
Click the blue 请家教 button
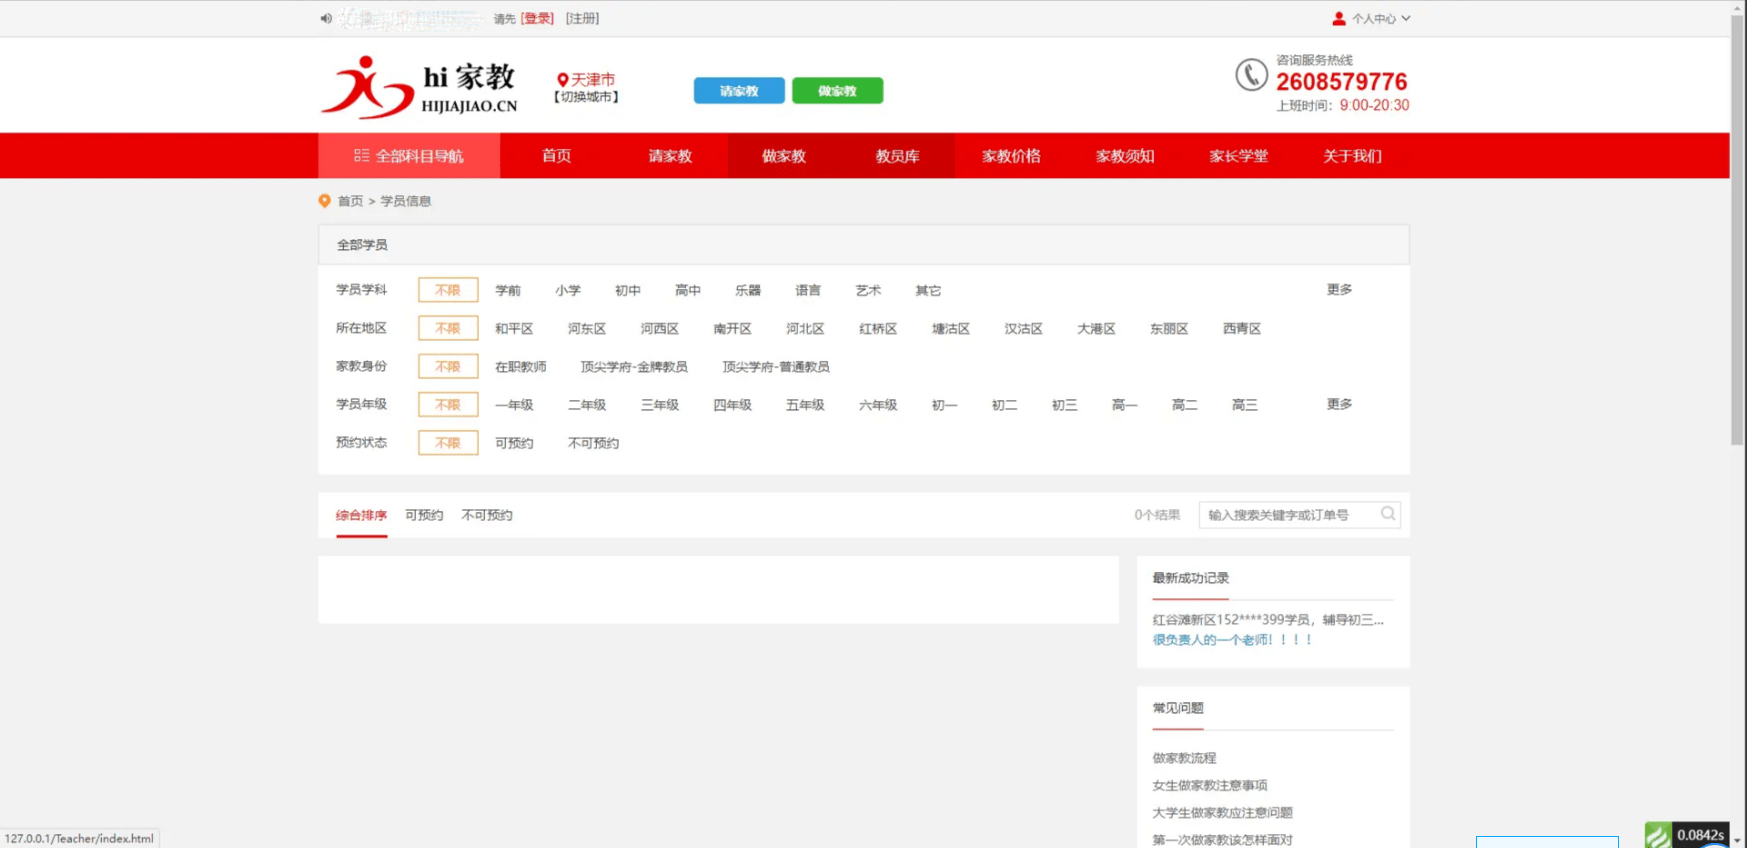click(x=739, y=90)
